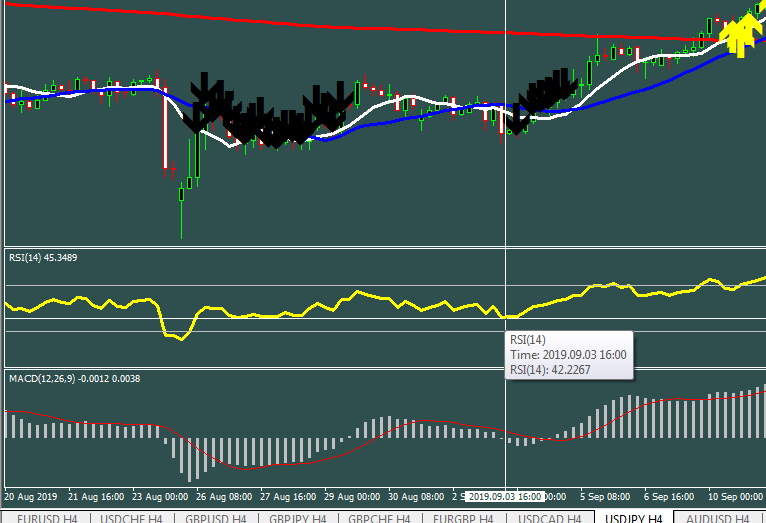Click the yellow RSI line at its lowest dip
This screenshot has height=523, width=766.
coord(178,338)
